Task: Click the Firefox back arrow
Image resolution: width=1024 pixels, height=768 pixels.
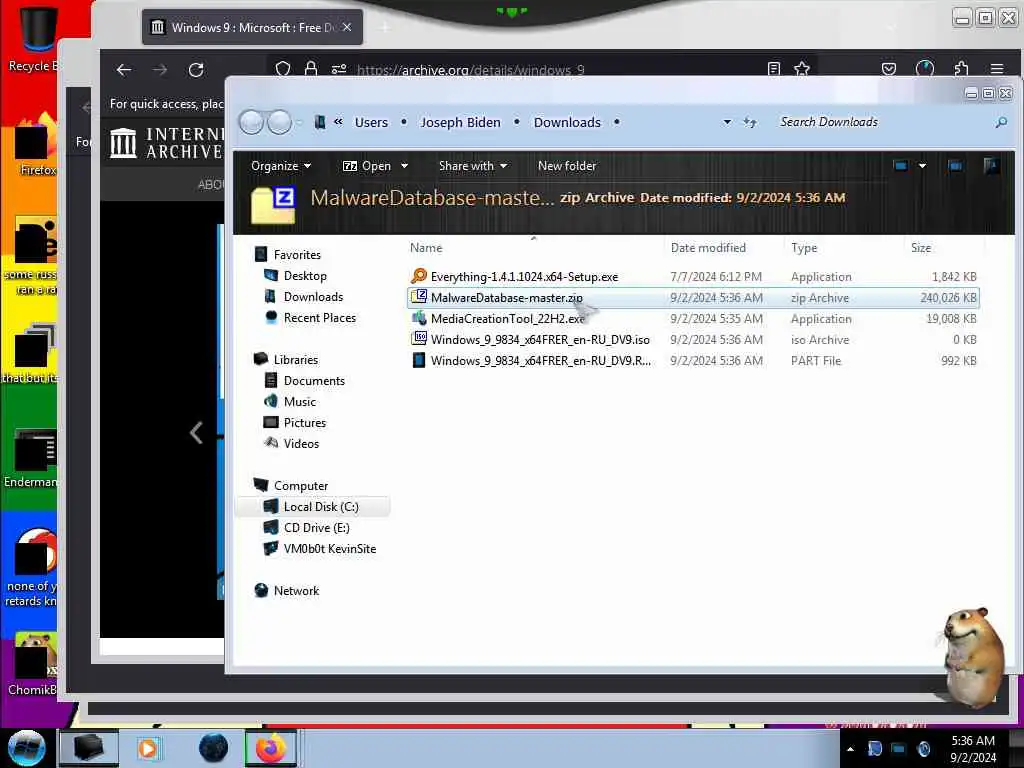Action: click(x=123, y=70)
